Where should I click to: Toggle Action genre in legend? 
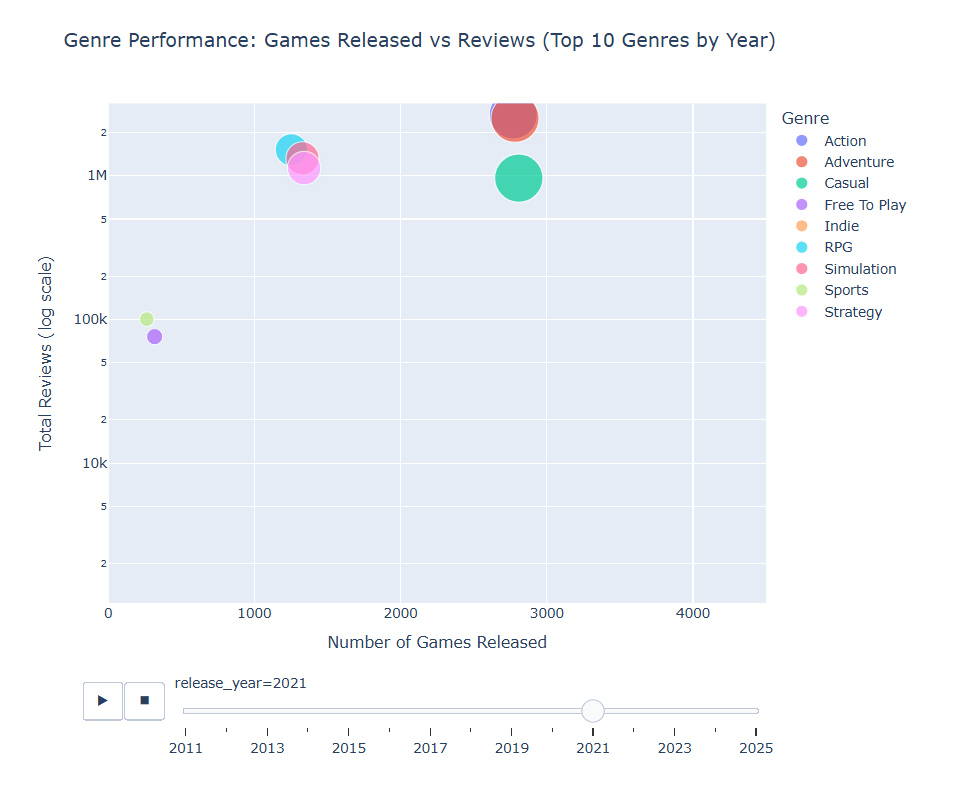(844, 141)
